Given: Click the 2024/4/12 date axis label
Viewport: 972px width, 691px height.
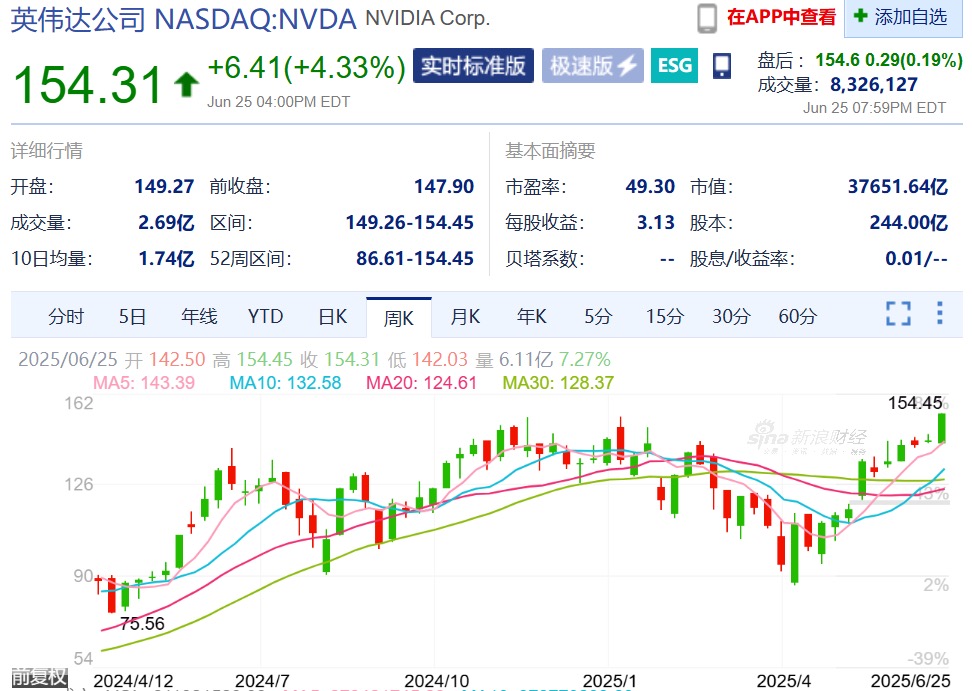Looking at the screenshot, I should pos(133,681).
